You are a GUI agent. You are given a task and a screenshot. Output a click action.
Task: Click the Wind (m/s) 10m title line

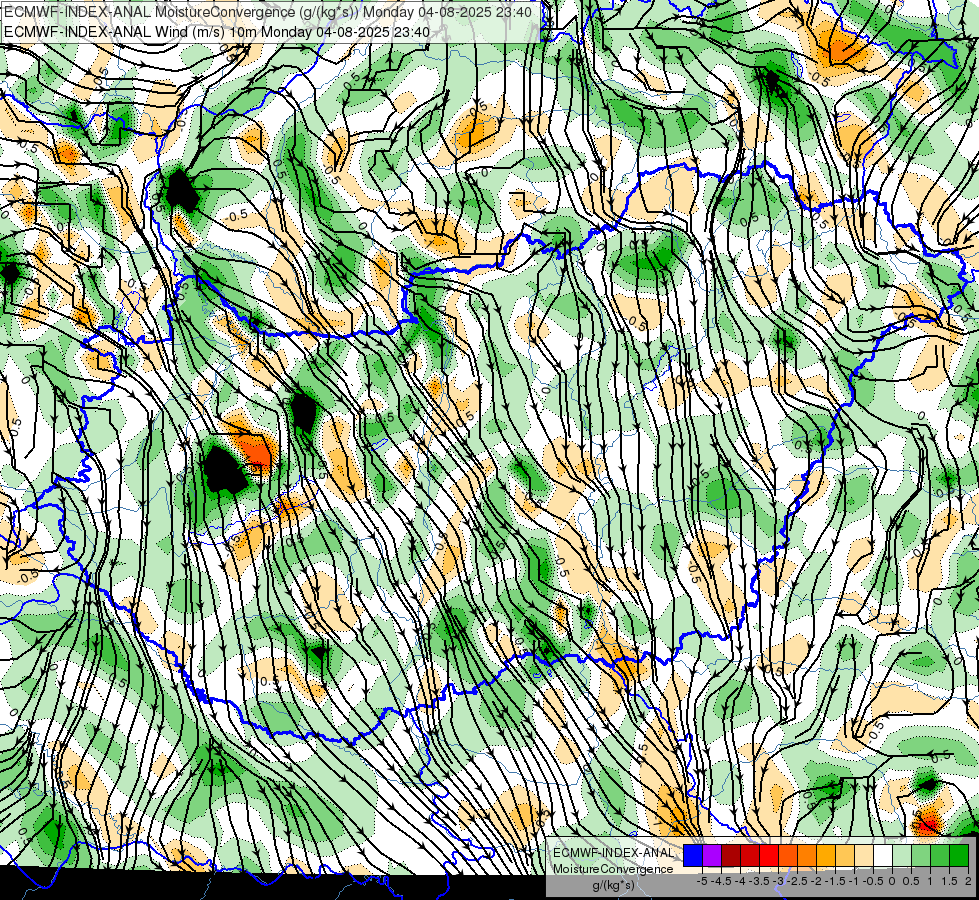point(217,32)
